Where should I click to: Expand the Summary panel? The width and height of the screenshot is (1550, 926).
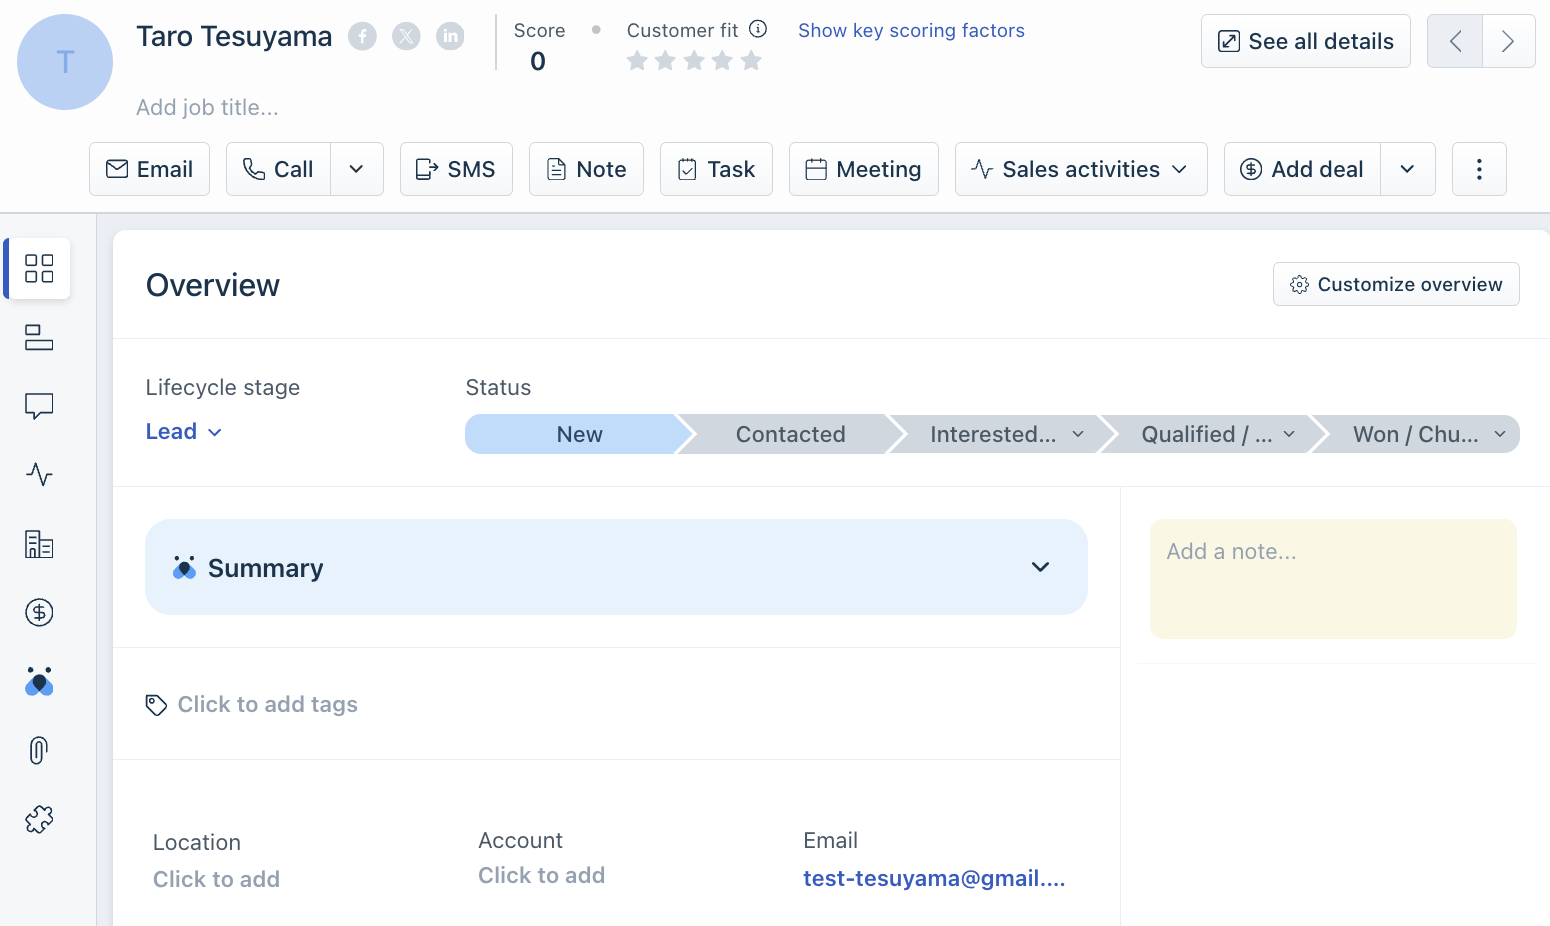coord(1040,567)
